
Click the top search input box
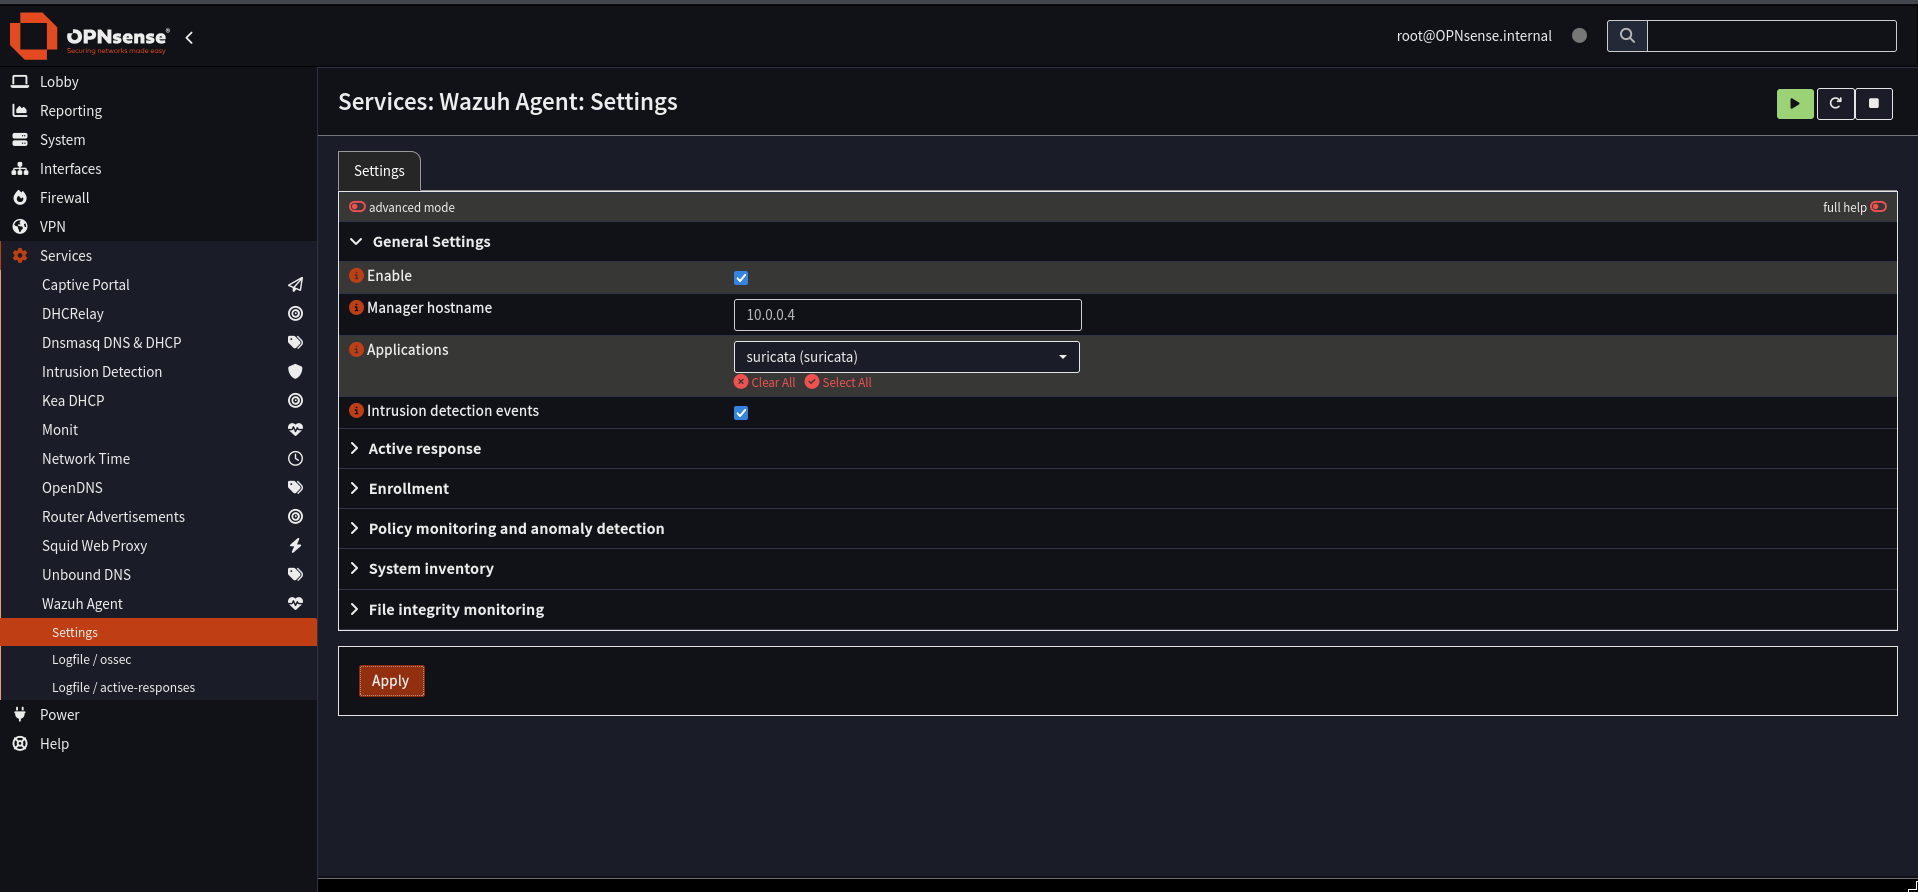click(1771, 36)
